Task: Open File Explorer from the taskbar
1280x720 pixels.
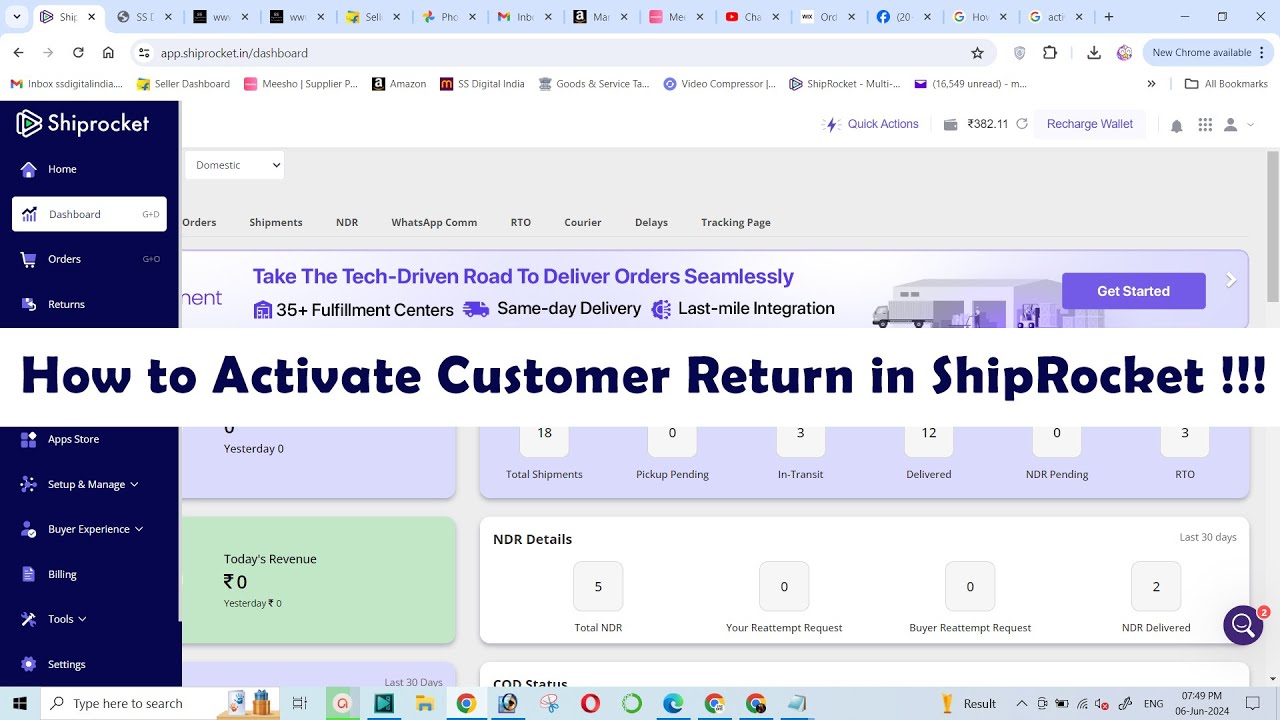Action: (425, 703)
